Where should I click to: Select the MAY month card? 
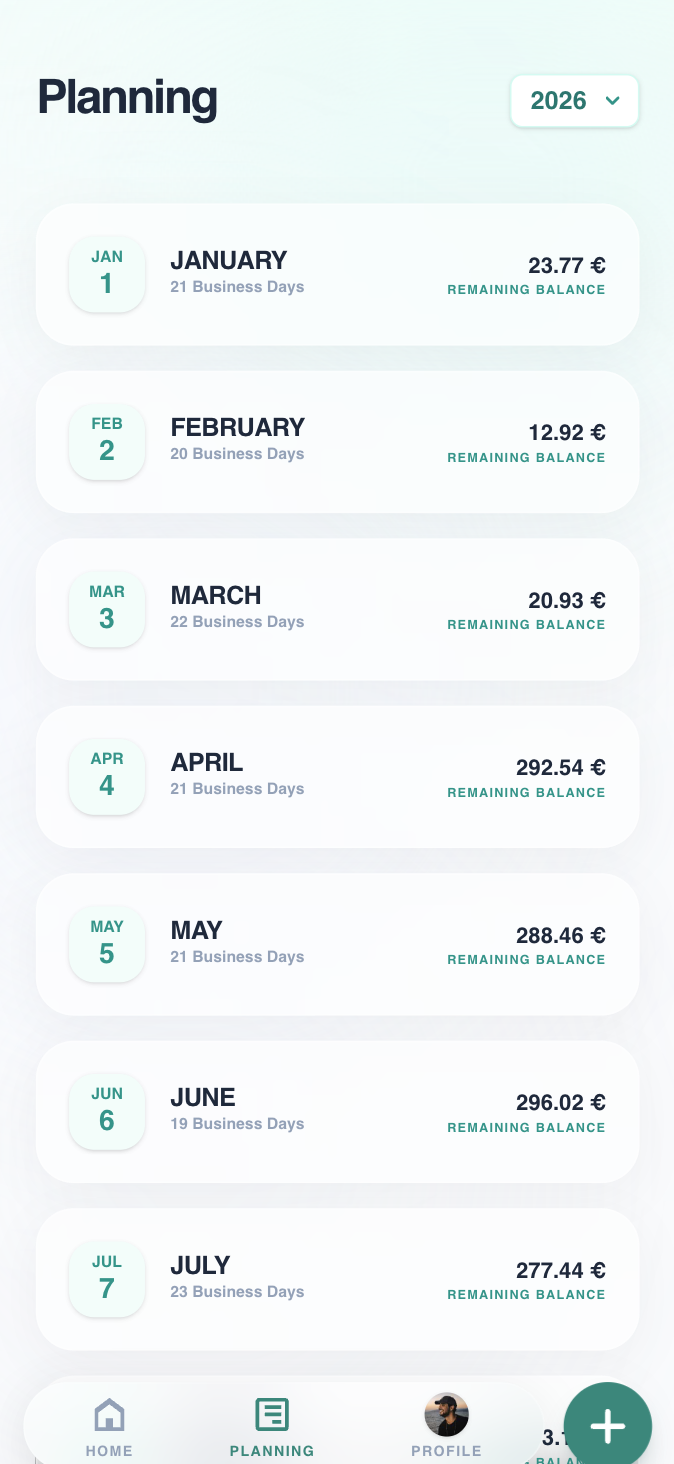point(337,943)
